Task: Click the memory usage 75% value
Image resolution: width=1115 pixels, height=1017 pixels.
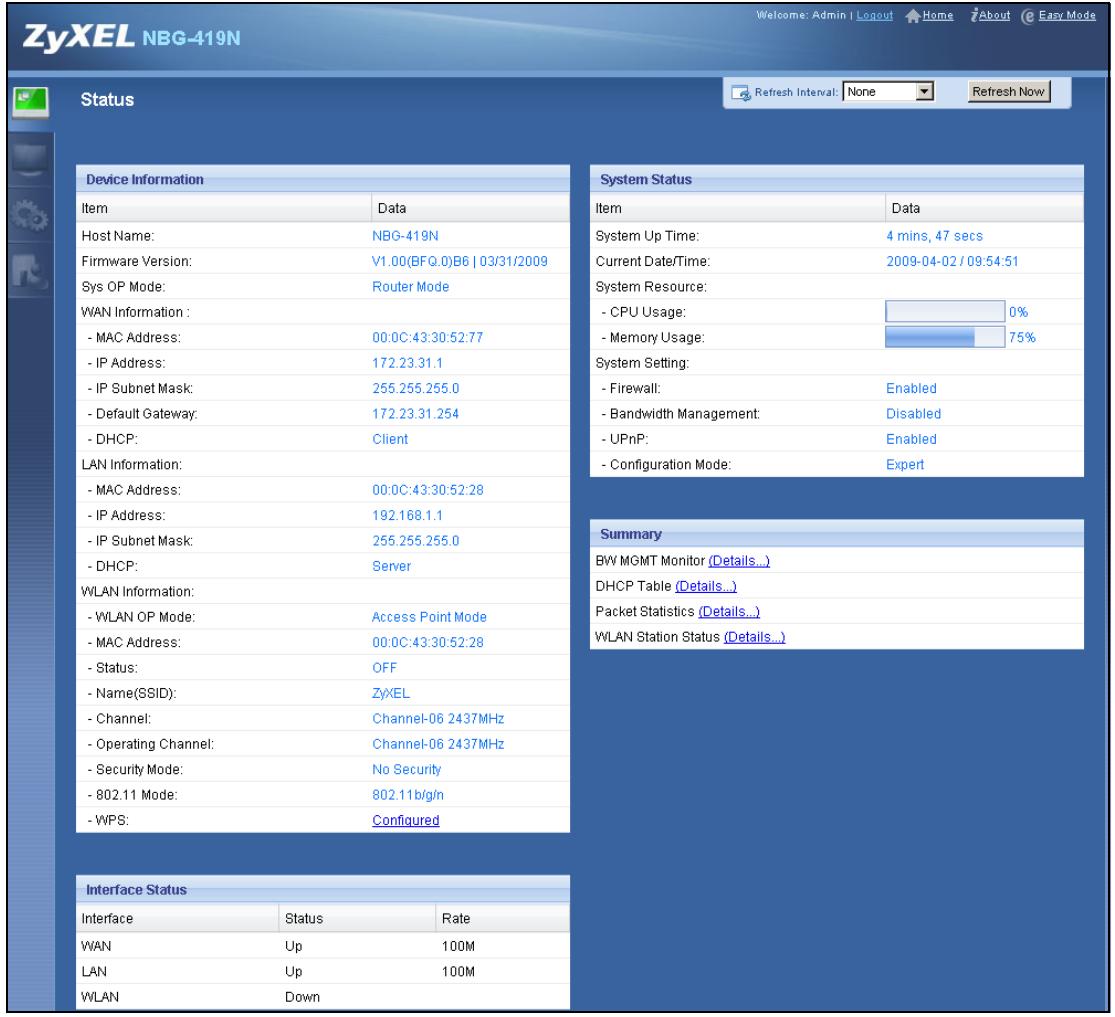Action: pos(1022,338)
